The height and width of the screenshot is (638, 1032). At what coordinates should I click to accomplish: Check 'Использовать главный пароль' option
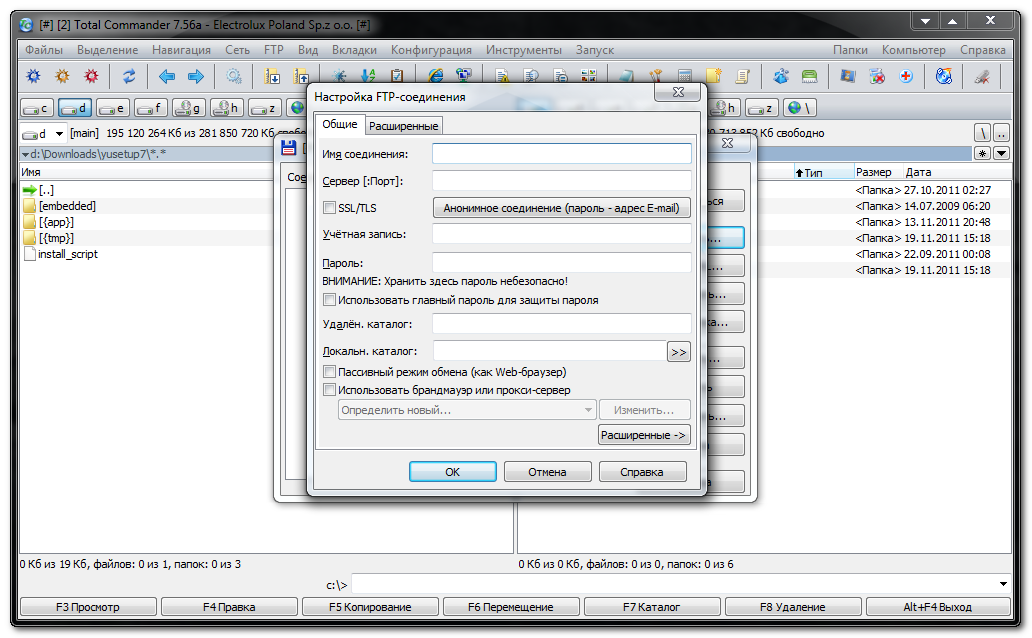click(330, 300)
